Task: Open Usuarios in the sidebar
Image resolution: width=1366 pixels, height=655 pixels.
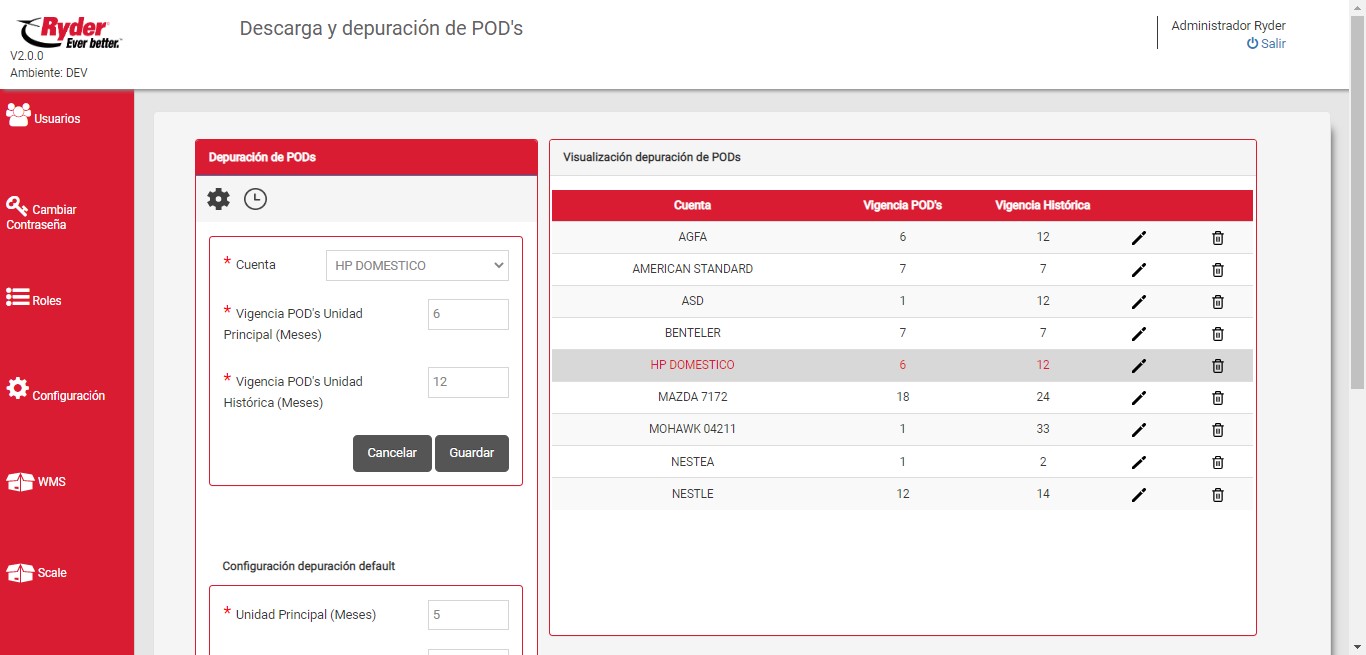Action: tap(44, 117)
